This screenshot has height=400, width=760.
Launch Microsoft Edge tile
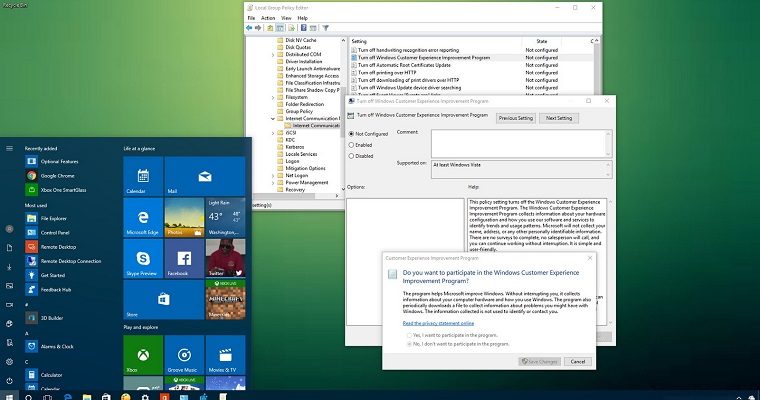143,217
